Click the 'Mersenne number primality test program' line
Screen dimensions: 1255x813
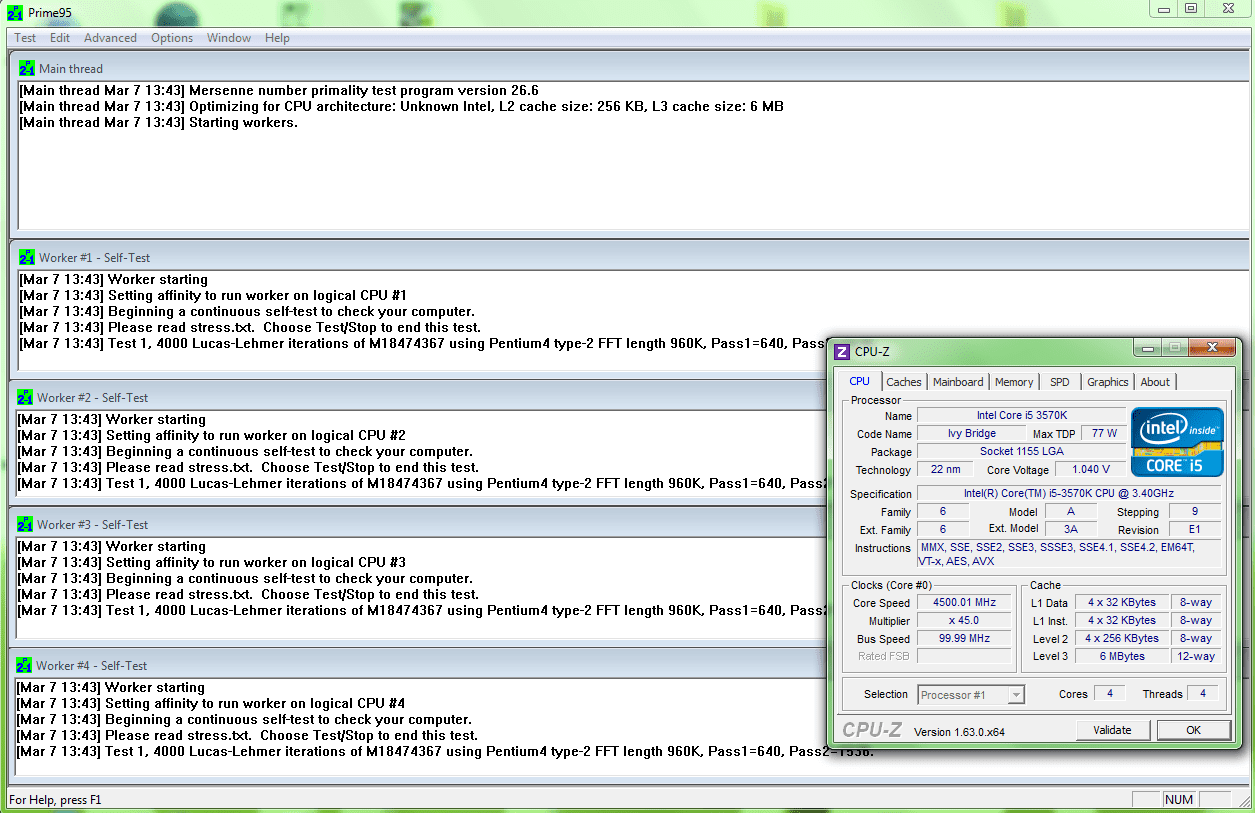pos(279,91)
